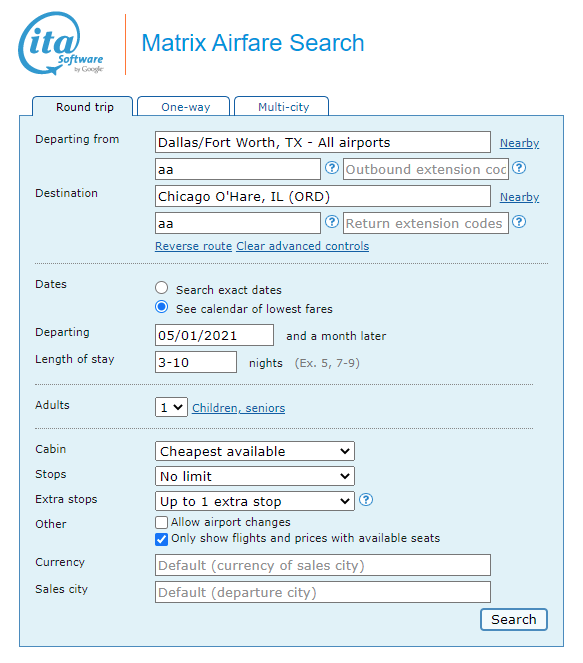This screenshot has width=583, height=663.
Task: Enable Allow airport changes checkbox
Action: [x=161, y=523]
